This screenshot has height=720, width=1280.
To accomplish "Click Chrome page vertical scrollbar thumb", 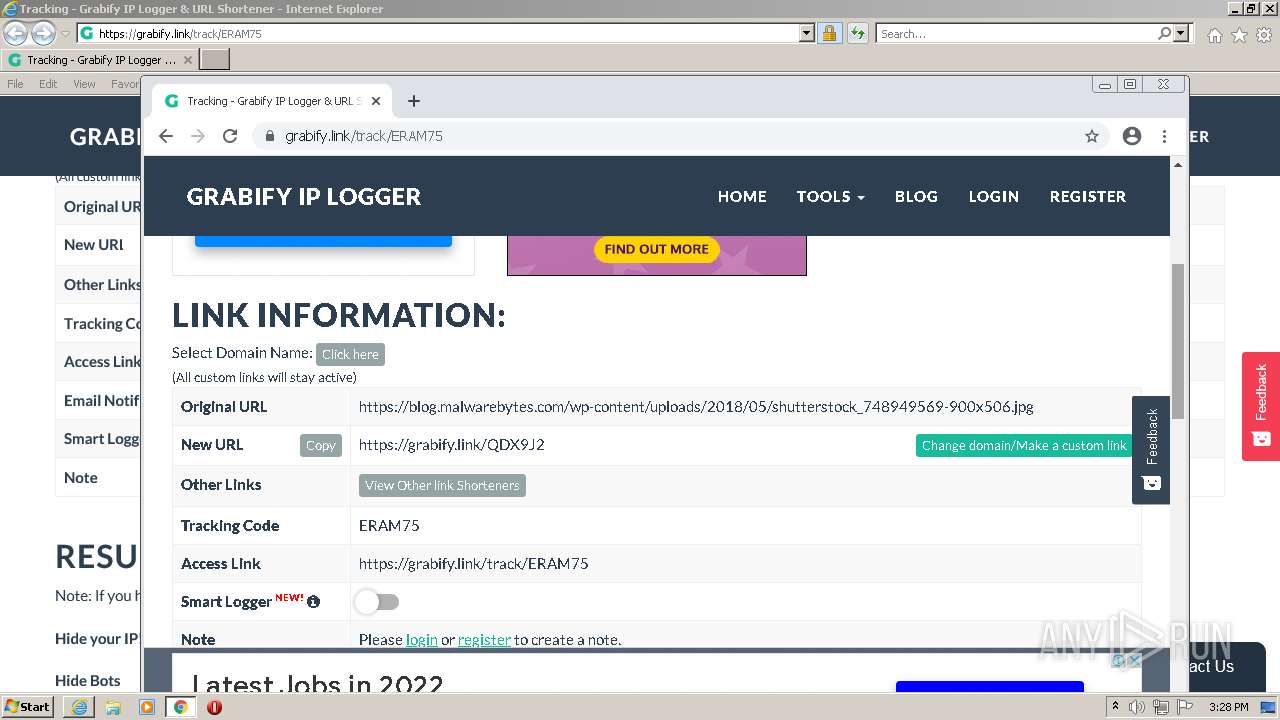I will (1178, 341).
